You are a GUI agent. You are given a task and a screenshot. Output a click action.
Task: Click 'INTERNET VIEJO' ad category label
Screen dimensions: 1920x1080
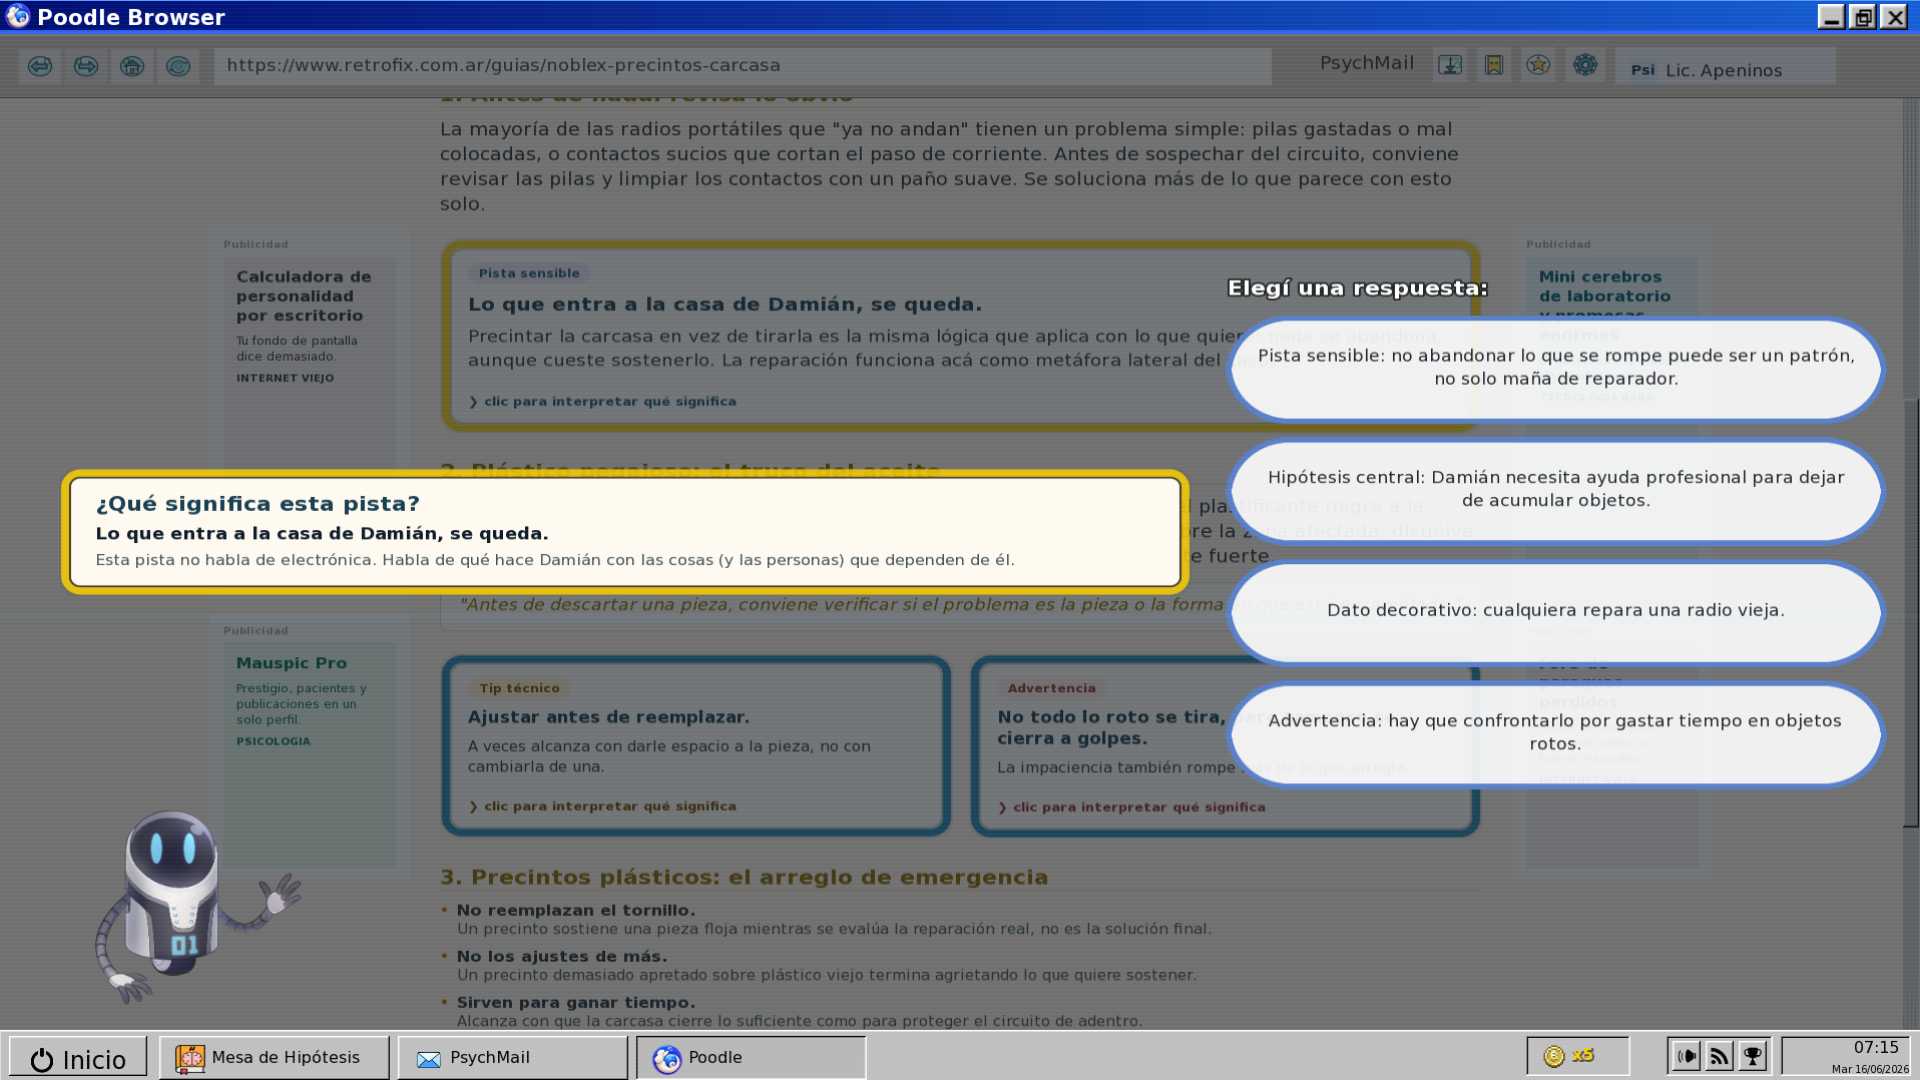(x=285, y=378)
